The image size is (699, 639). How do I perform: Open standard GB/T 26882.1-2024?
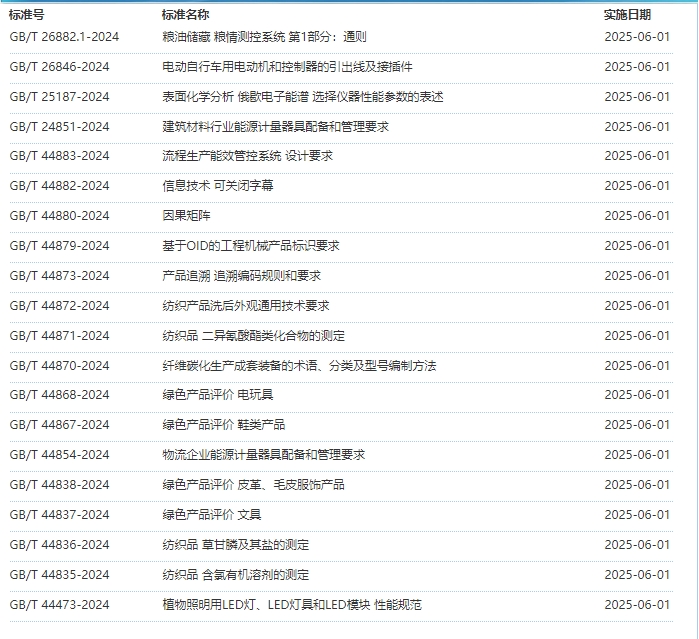click(64, 37)
